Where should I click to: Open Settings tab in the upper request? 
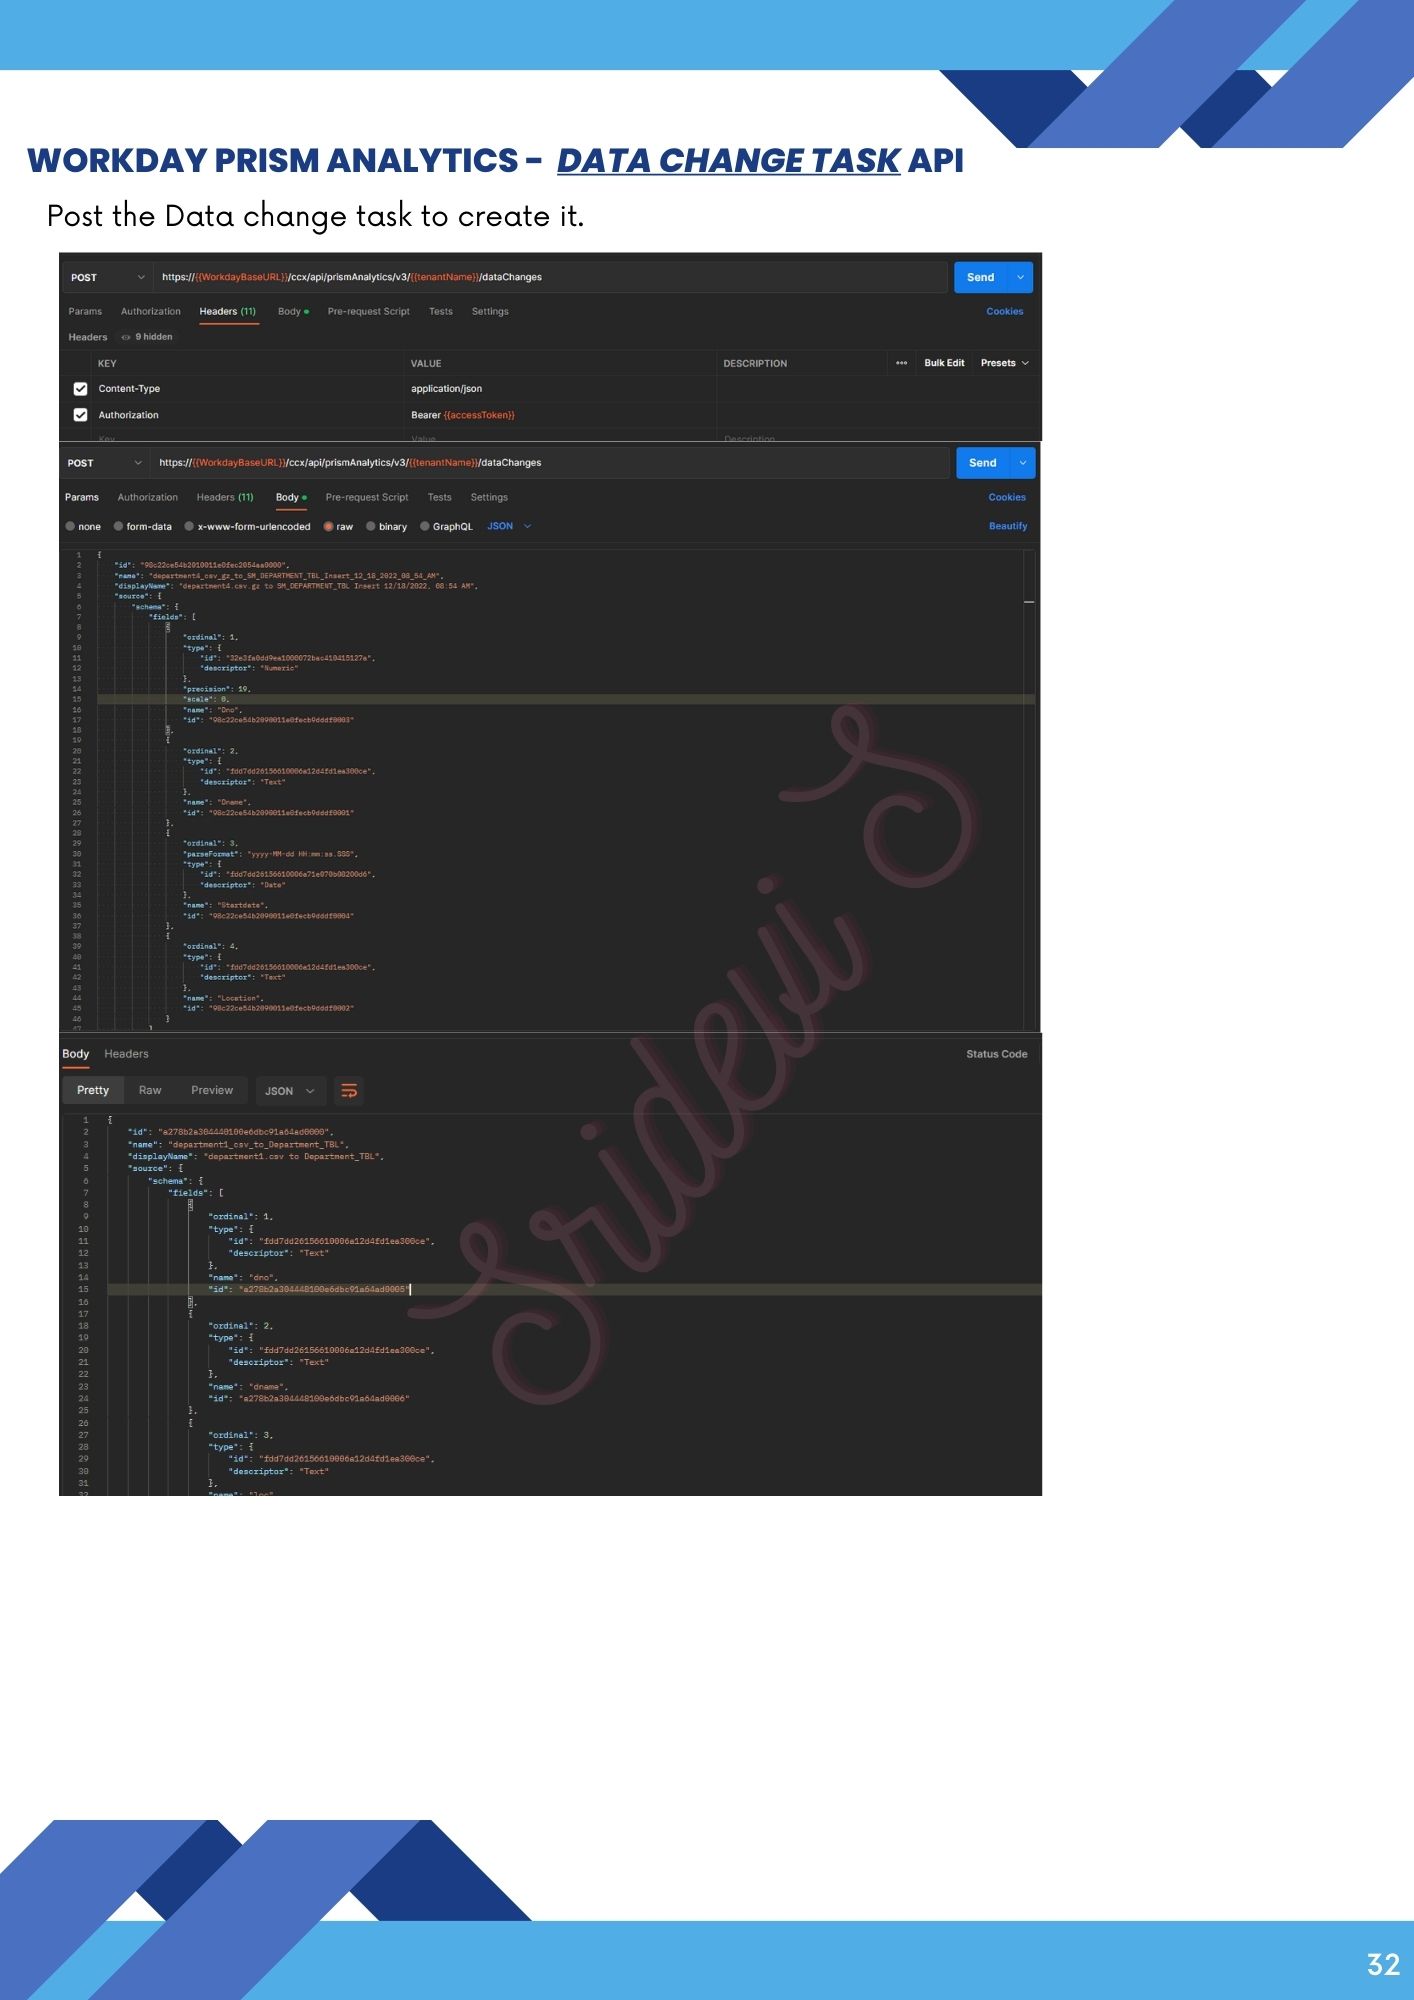coord(490,311)
